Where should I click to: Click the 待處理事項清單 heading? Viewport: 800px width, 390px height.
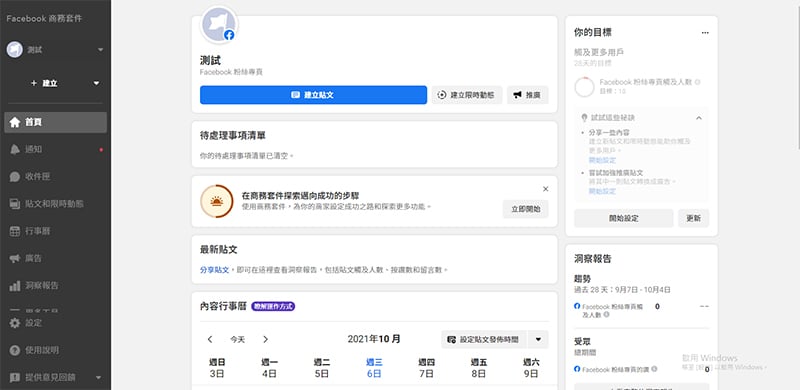233,136
